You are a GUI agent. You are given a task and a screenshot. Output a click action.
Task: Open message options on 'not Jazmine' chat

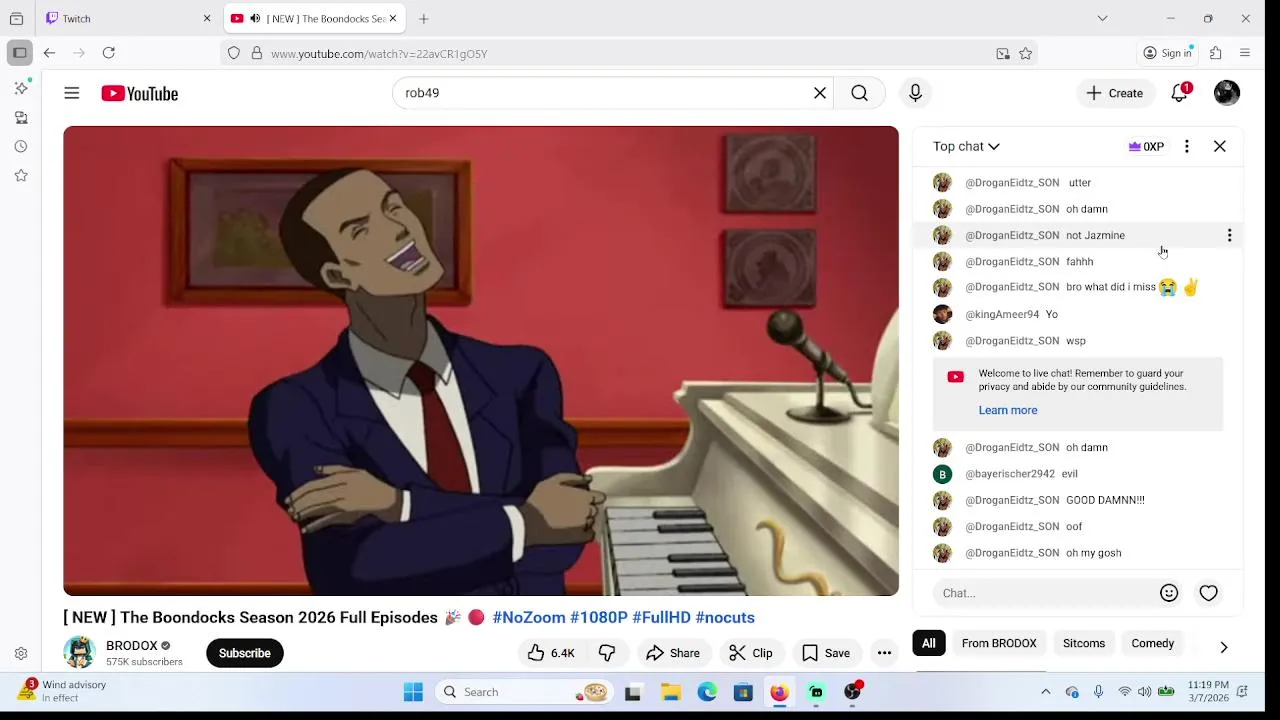click(x=1229, y=235)
